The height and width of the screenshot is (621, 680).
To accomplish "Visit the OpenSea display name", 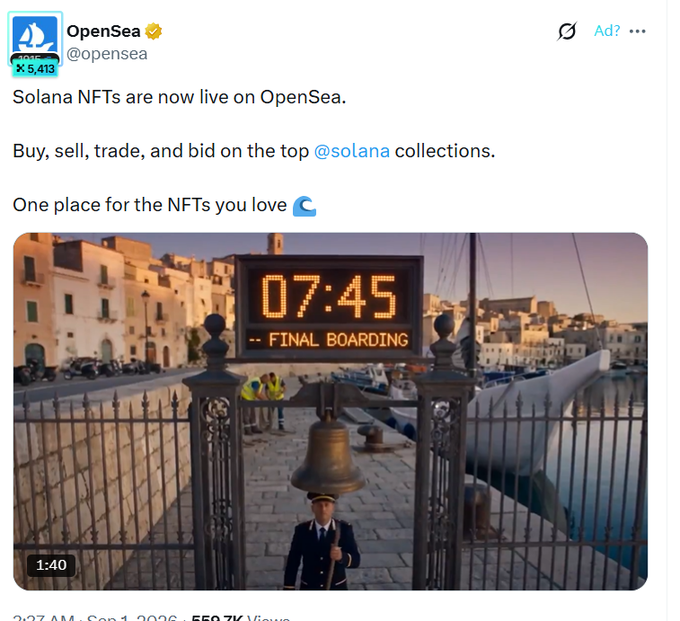I will tap(103, 31).
